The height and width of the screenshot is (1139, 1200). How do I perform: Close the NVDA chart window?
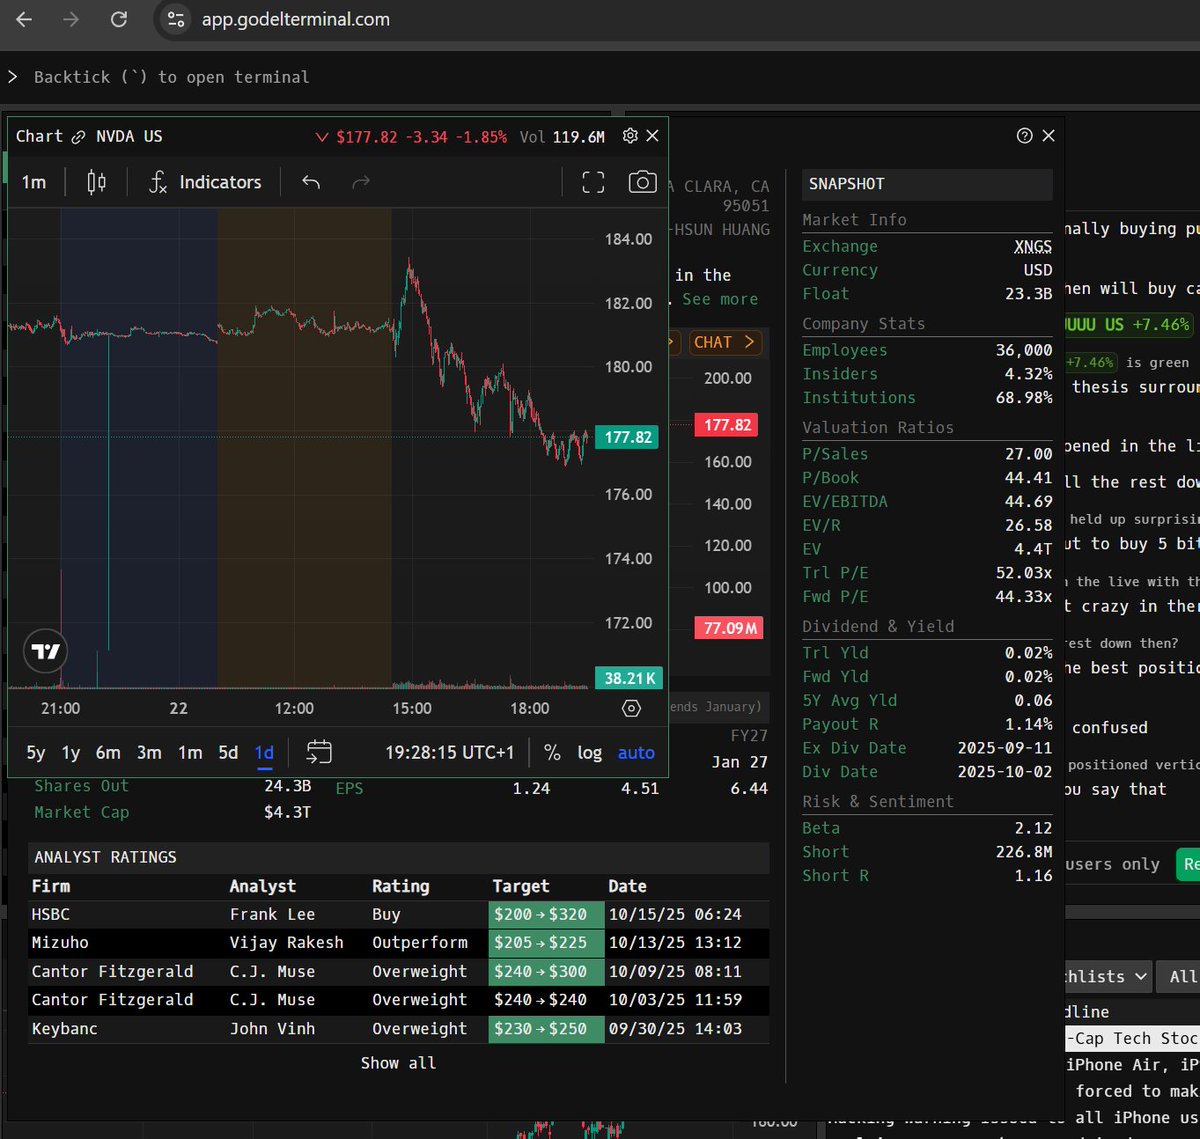point(652,136)
